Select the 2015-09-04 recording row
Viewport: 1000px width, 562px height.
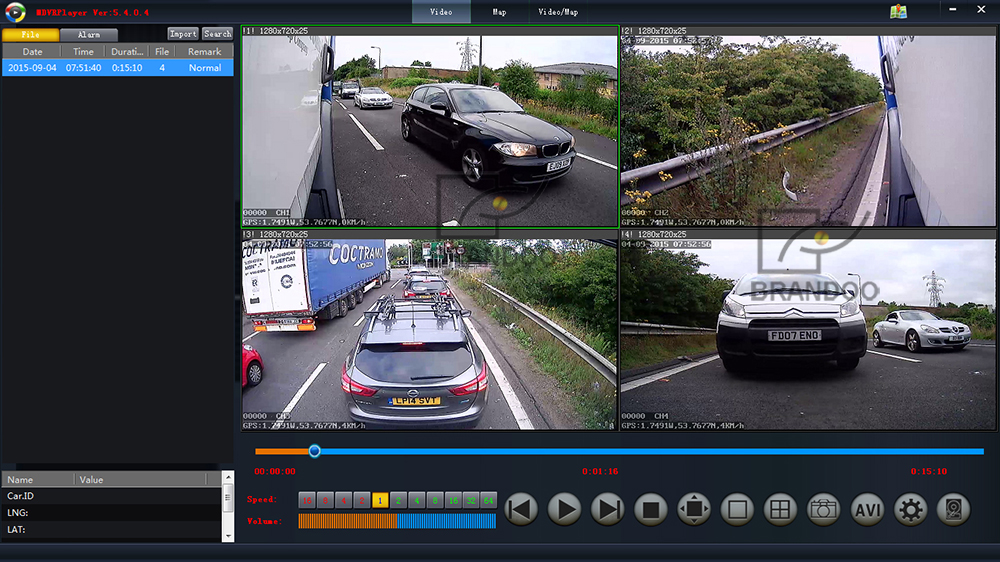coord(117,68)
